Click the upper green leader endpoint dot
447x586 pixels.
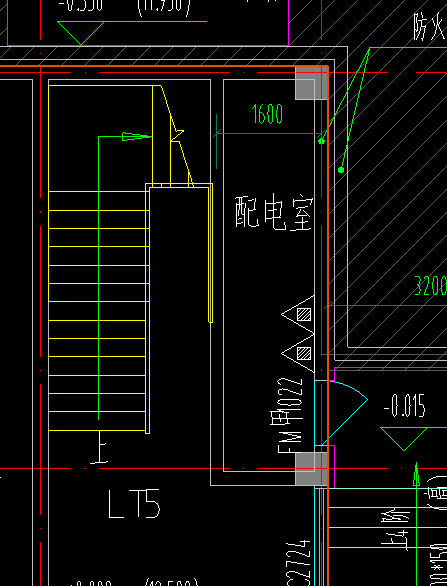[x=321, y=141]
